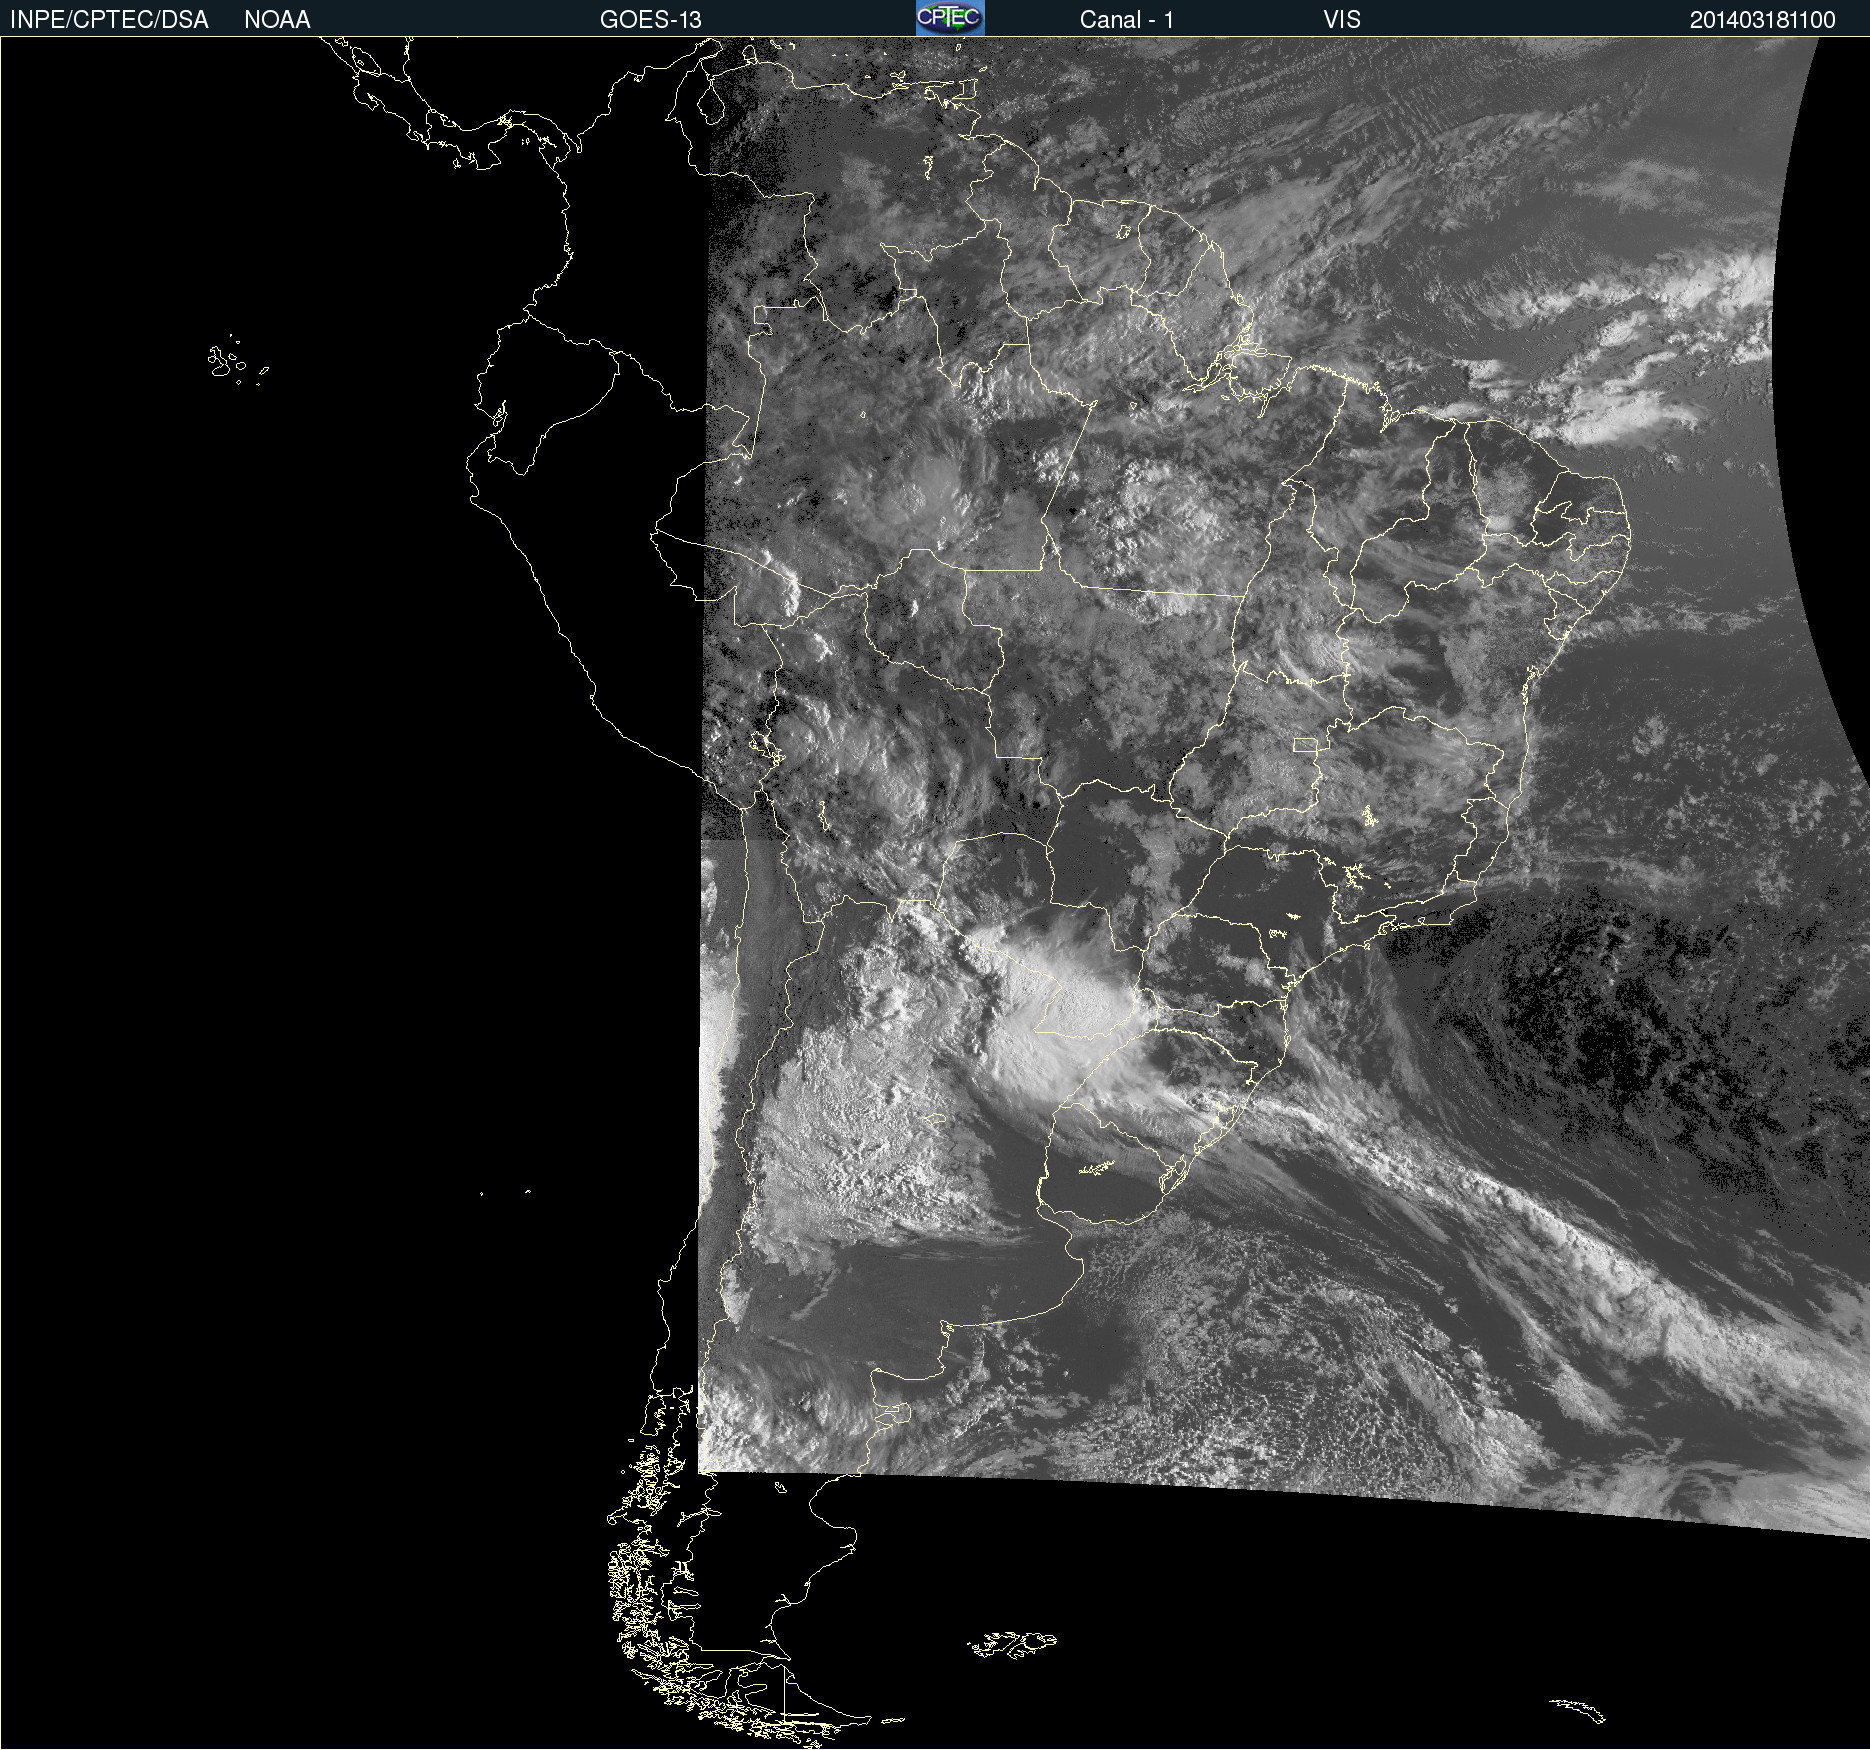Click the VIS channel label

[1342, 20]
